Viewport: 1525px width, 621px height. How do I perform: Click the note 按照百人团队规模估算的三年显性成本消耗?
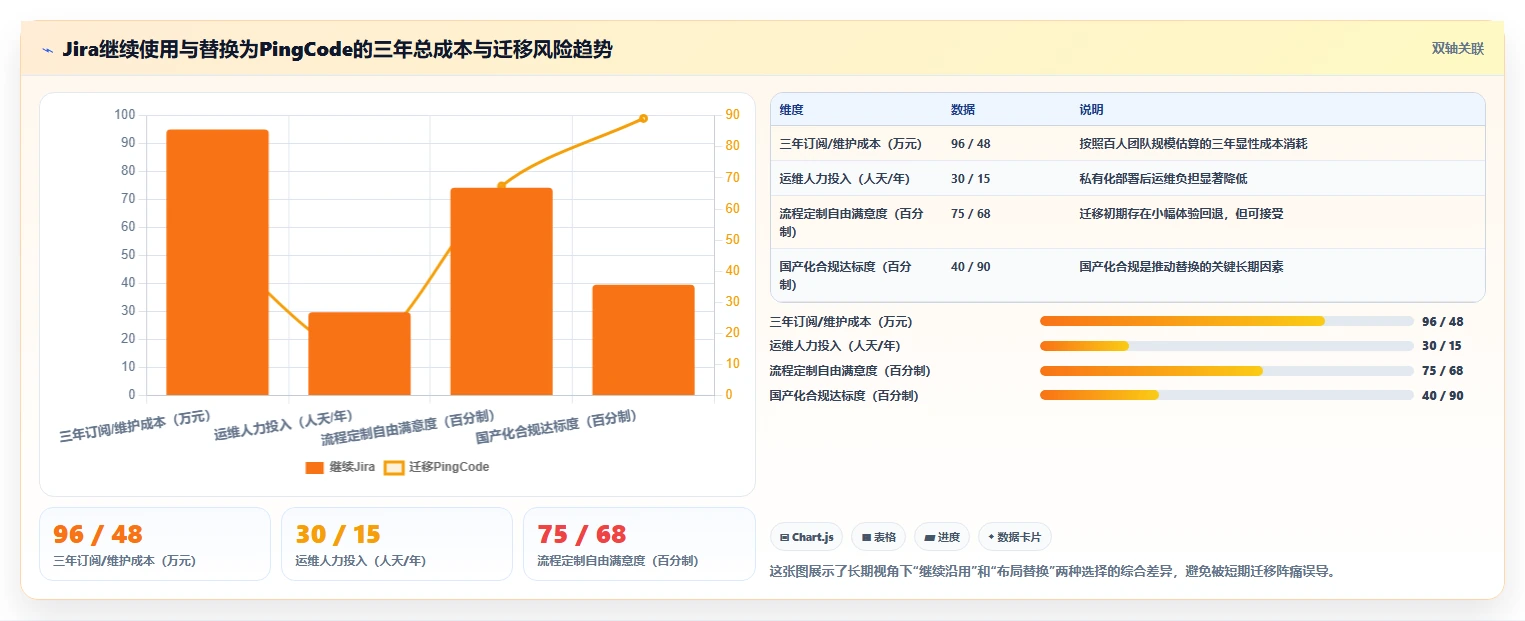[1193, 143]
